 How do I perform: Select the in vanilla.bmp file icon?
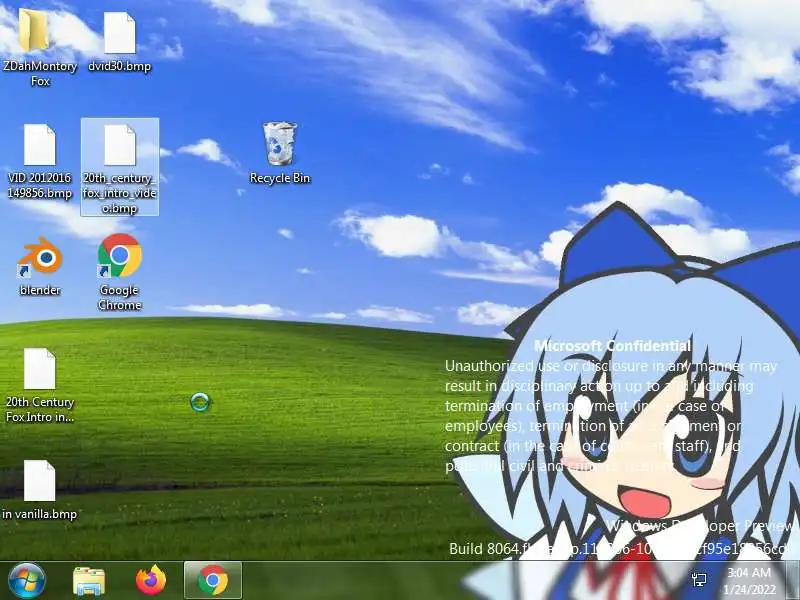[x=39, y=481]
